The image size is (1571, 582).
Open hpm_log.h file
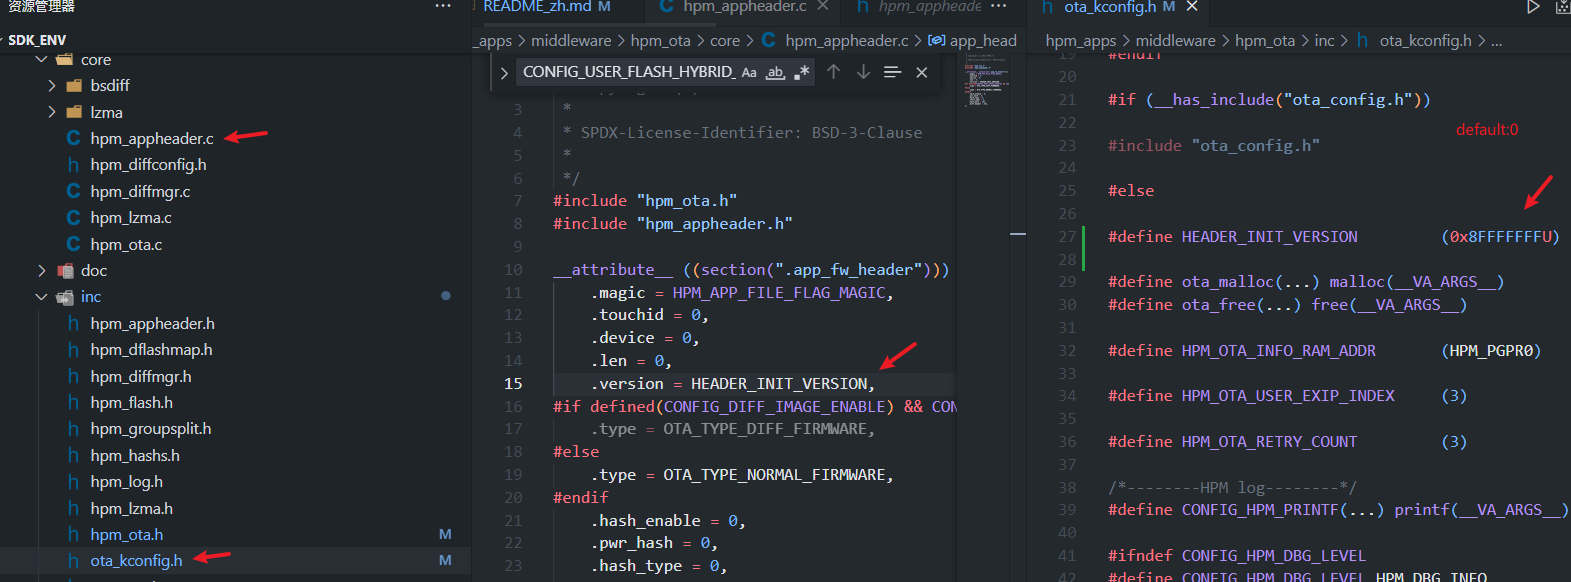(127, 482)
